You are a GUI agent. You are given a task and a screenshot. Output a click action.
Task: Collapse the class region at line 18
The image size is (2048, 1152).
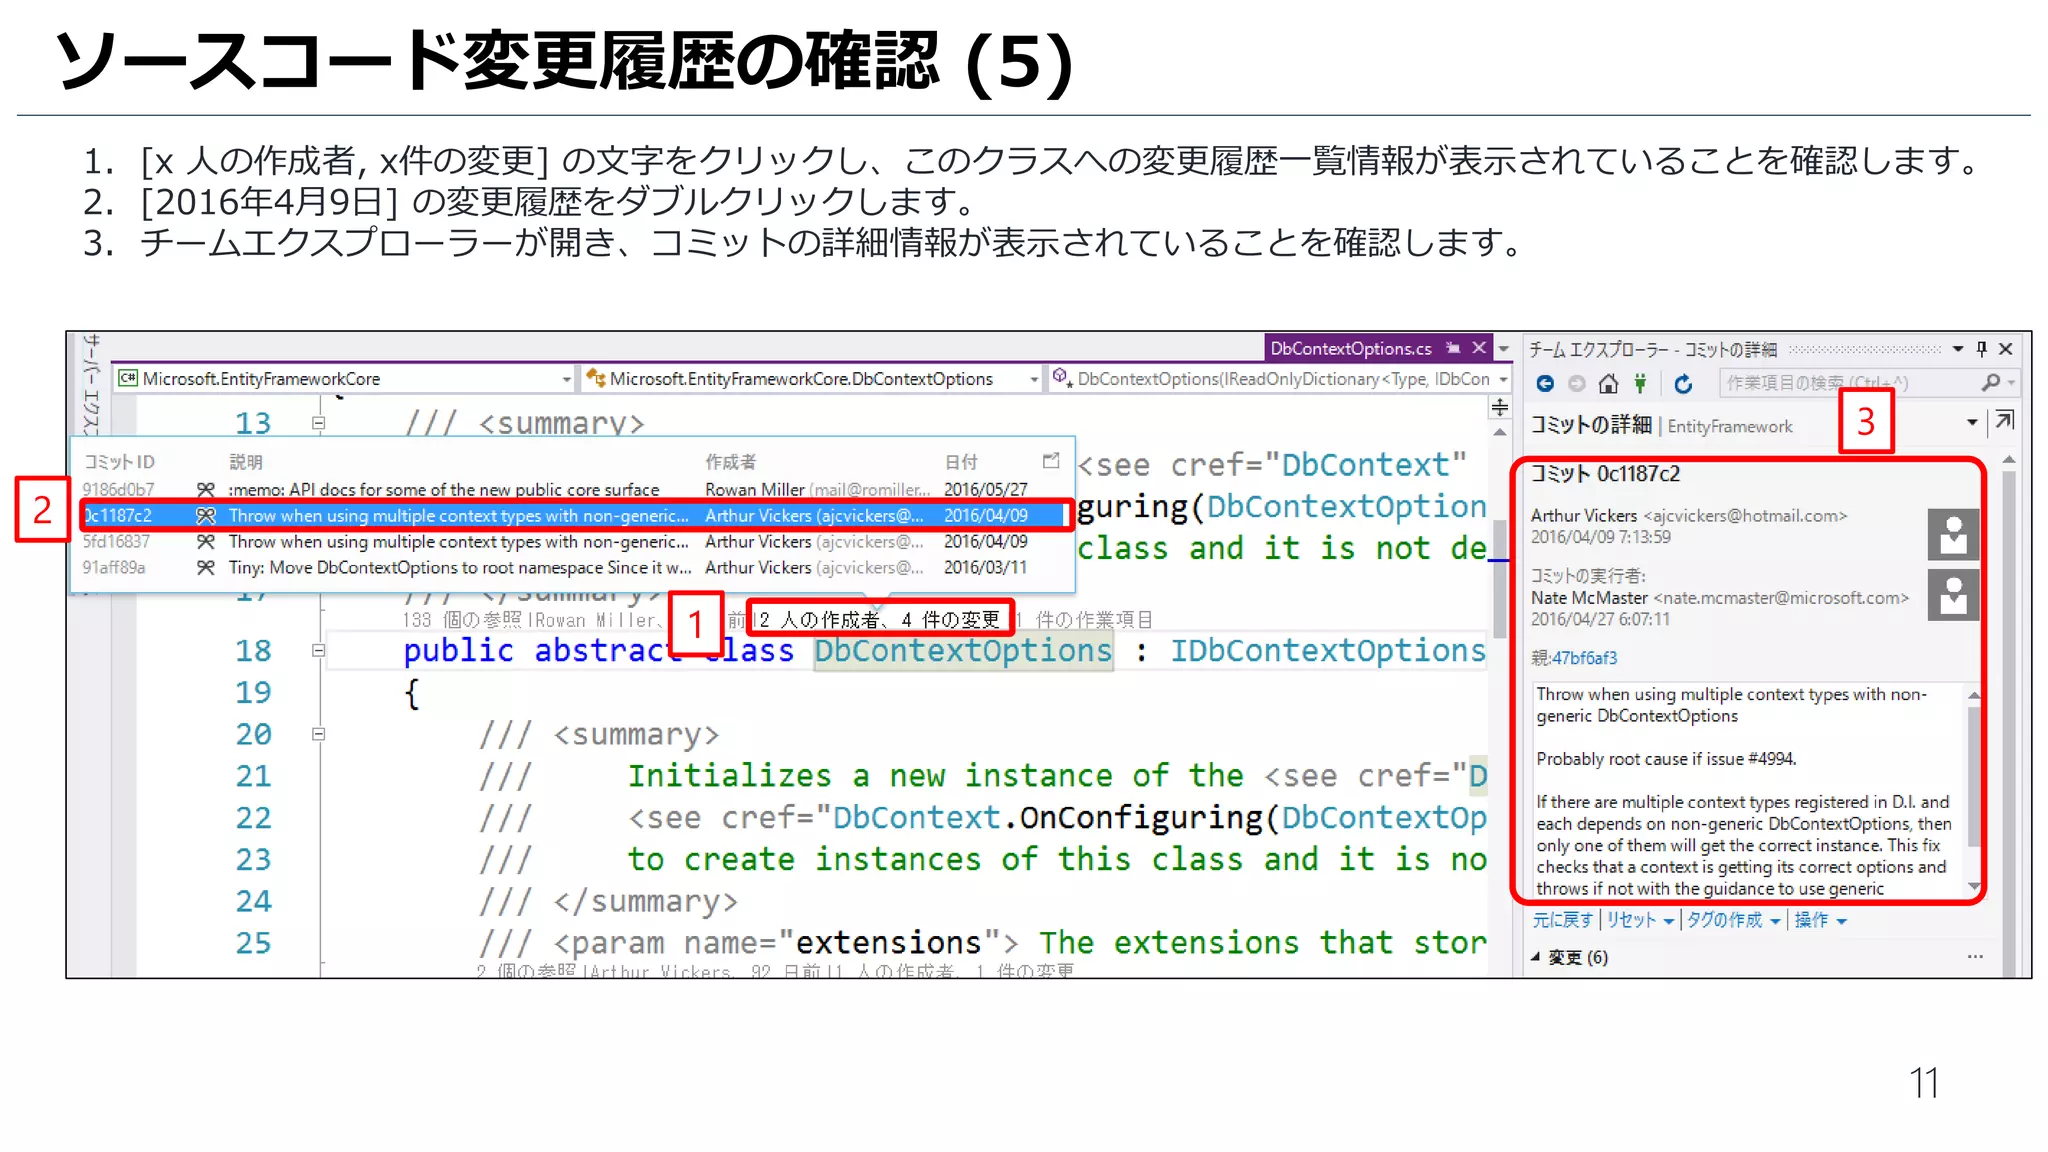(x=318, y=650)
